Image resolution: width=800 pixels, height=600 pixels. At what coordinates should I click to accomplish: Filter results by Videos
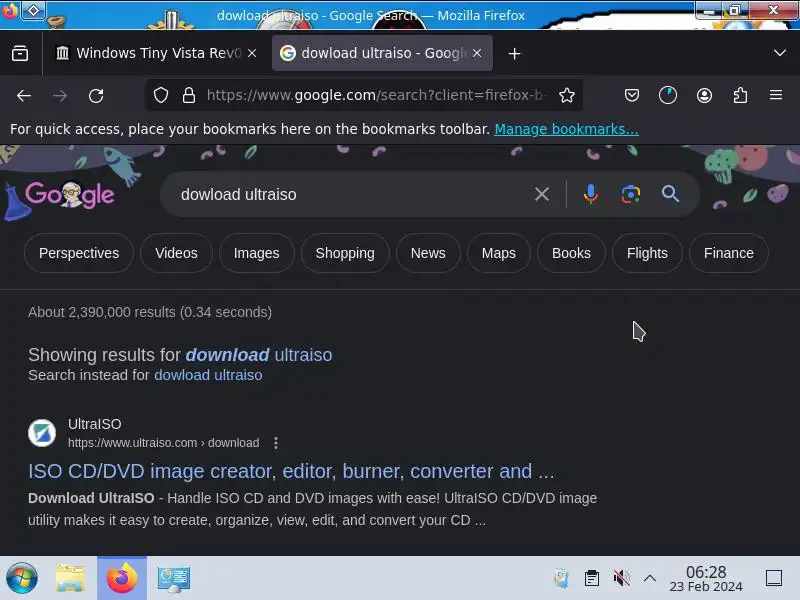[x=176, y=253]
